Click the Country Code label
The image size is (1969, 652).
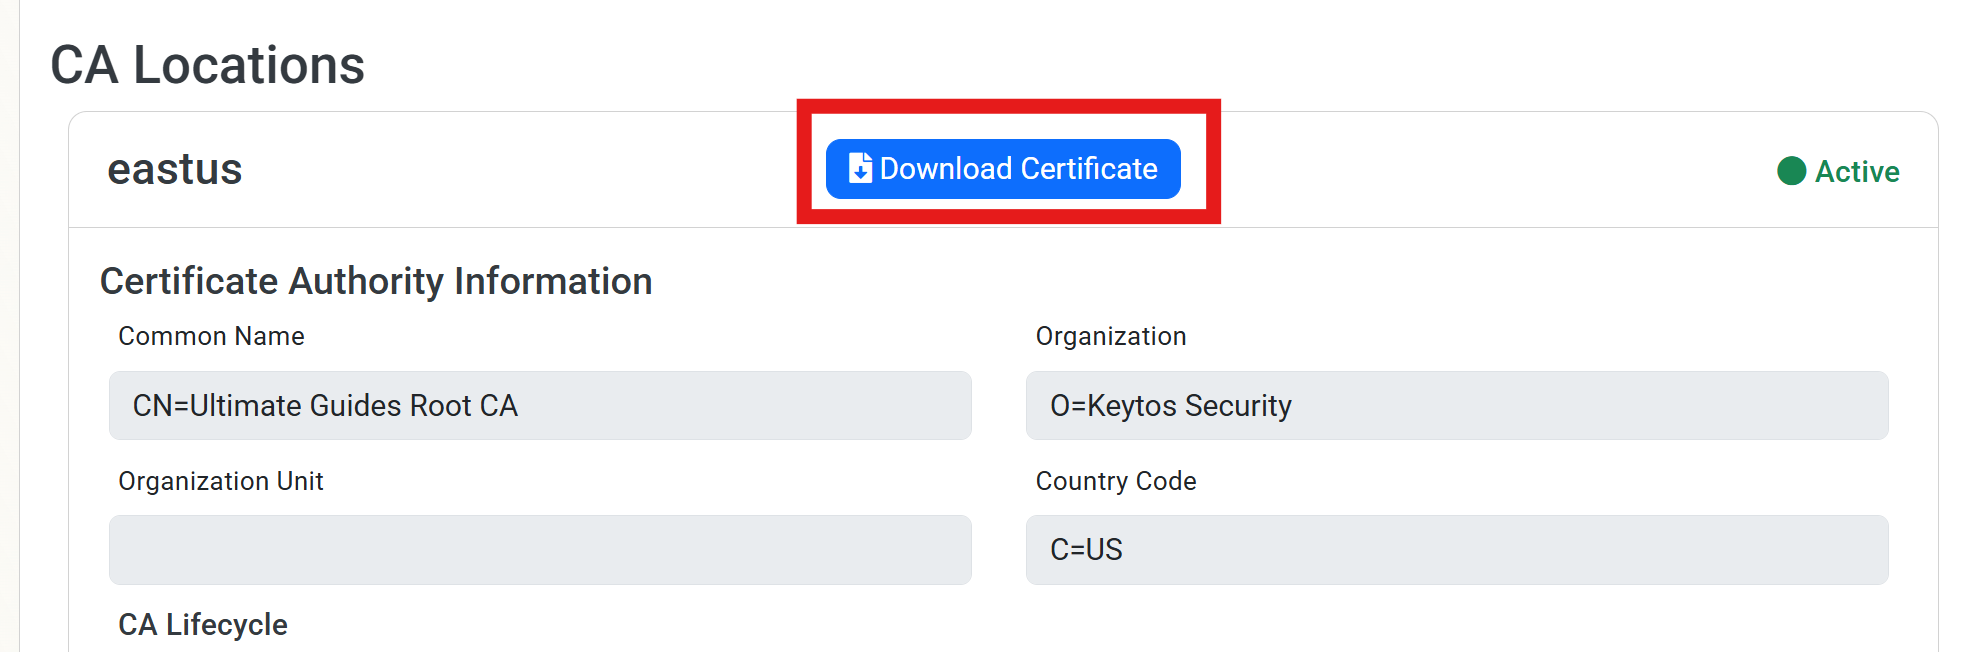[x=1116, y=481]
